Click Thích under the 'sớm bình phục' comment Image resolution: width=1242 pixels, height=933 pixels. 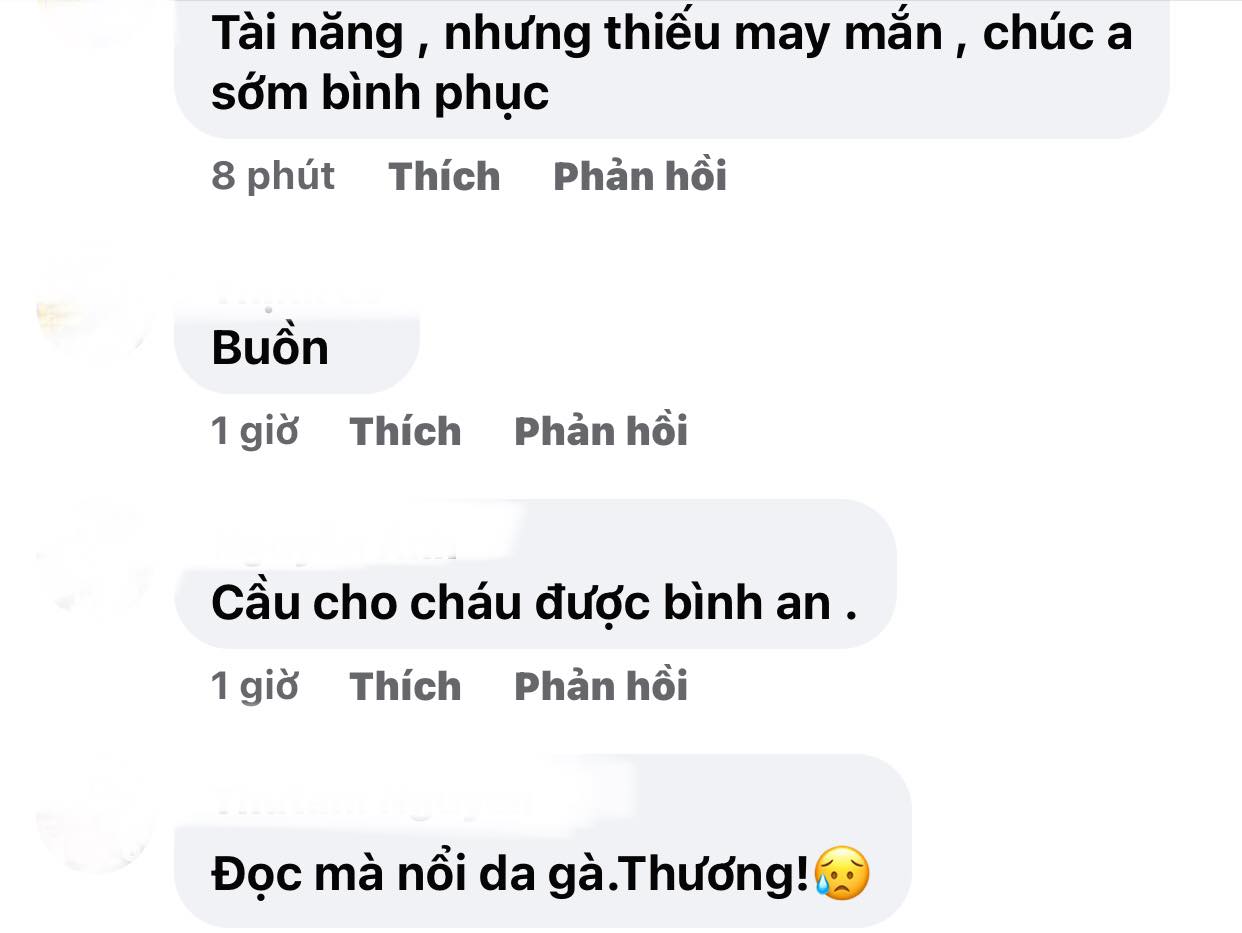(444, 176)
